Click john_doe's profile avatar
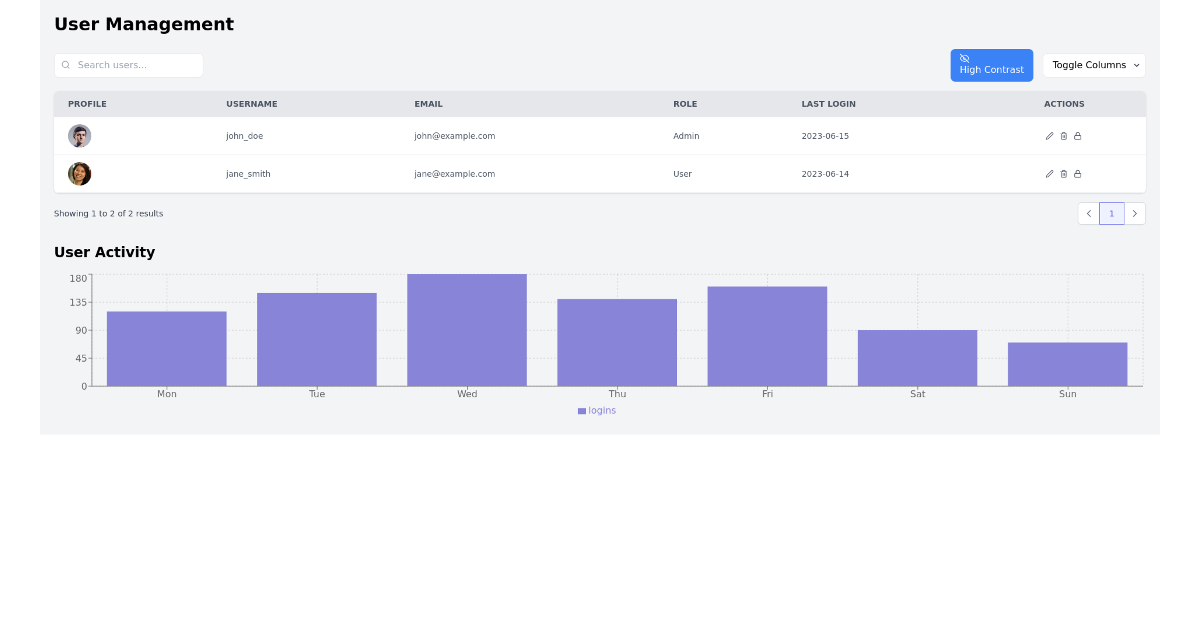The width and height of the screenshot is (1200, 630). pyautogui.click(x=79, y=136)
